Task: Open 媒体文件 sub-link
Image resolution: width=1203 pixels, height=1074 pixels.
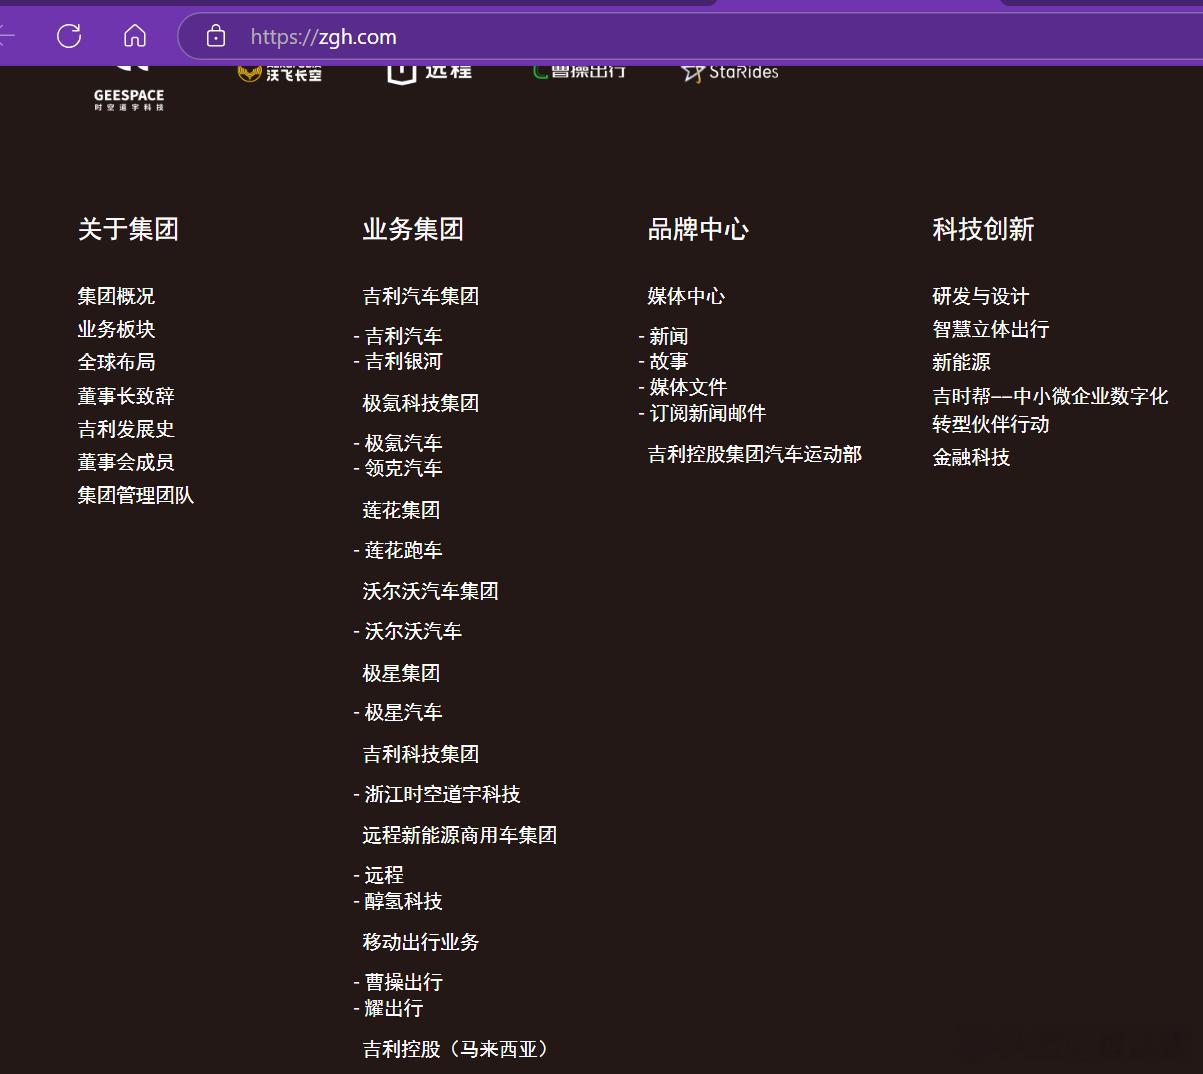Action: [x=688, y=387]
